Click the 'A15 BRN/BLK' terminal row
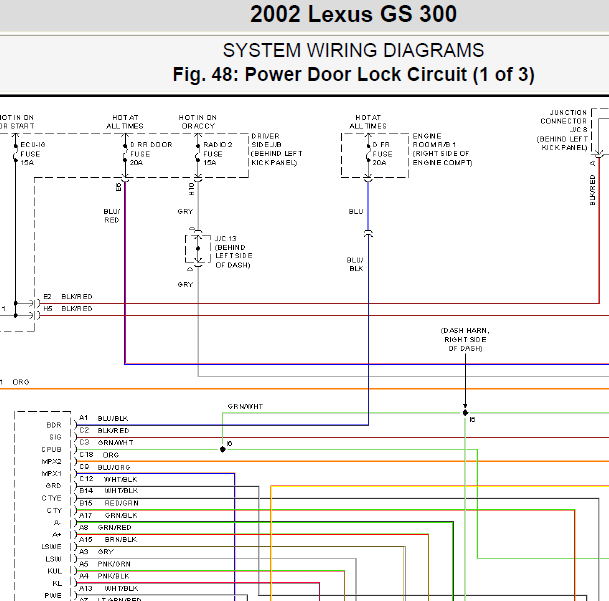 (108, 540)
